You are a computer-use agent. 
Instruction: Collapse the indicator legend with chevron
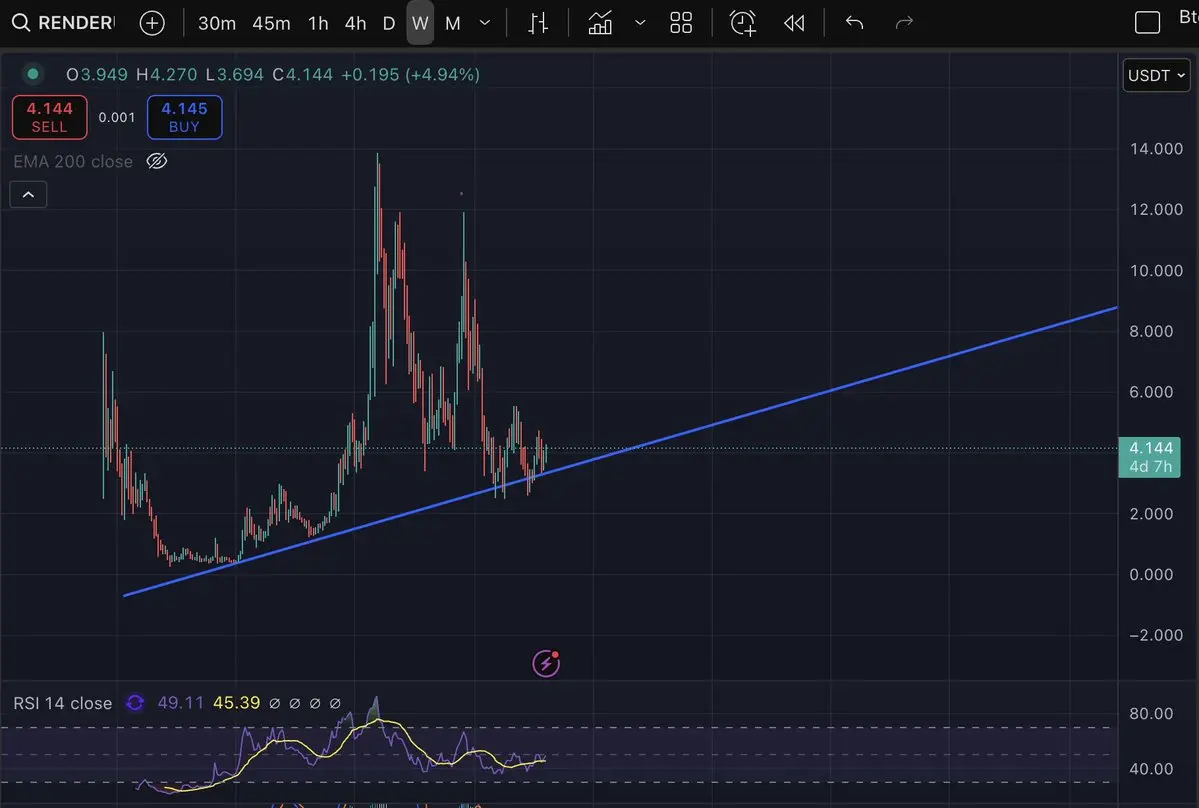pos(28,194)
